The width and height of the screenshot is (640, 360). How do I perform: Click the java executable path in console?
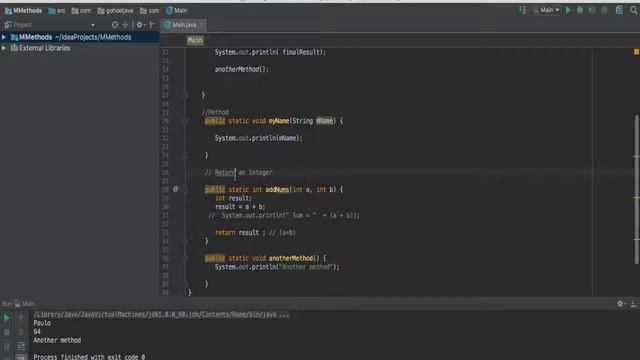click(161, 315)
